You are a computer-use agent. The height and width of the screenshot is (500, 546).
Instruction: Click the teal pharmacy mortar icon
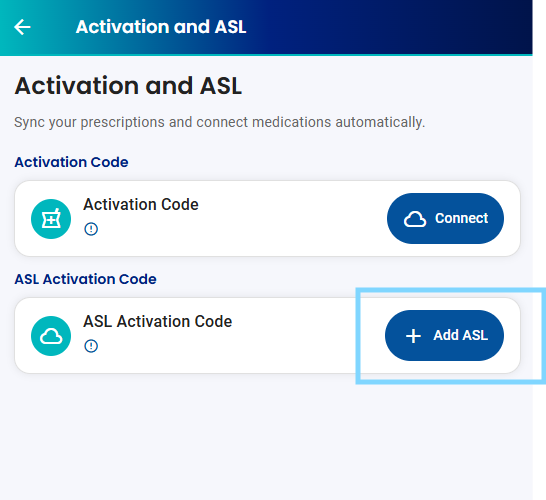51,219
